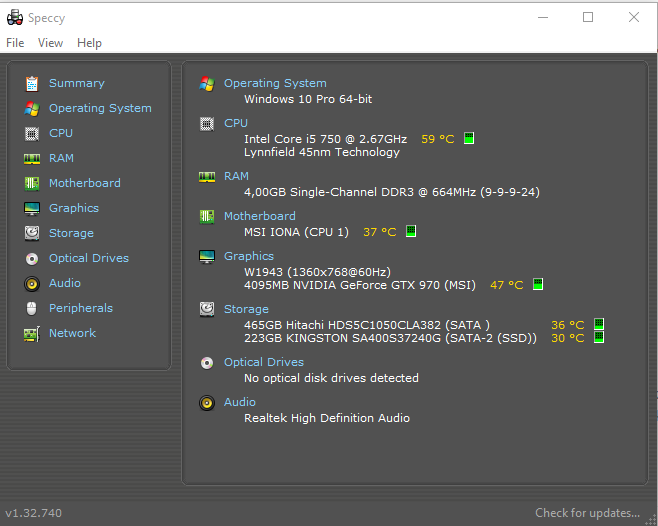Click the Audio speaker icon in summary pane

pos(207,403)
